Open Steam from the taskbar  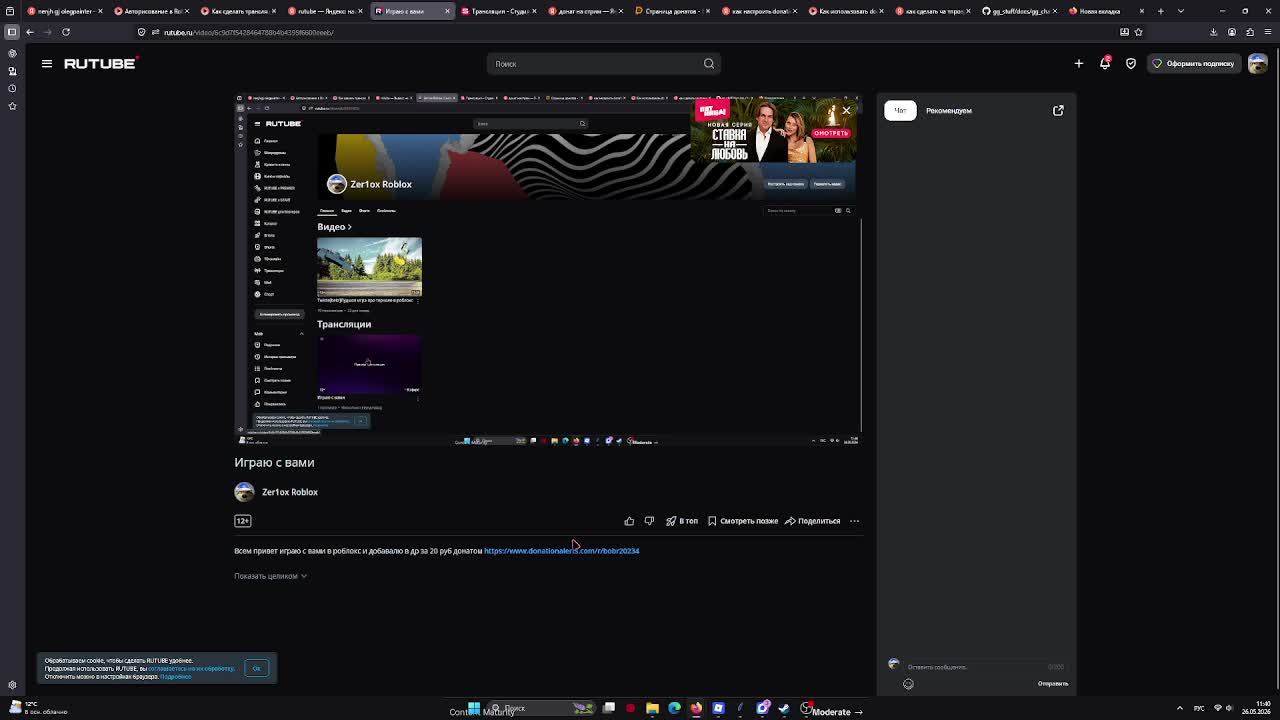pyautogui.click(x=784, y=708)
